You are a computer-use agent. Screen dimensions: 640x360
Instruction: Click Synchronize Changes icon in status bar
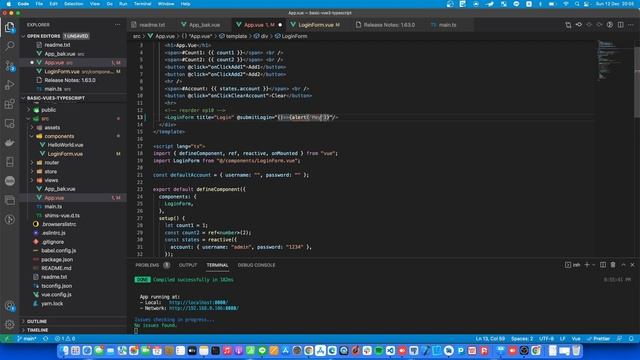45,339
